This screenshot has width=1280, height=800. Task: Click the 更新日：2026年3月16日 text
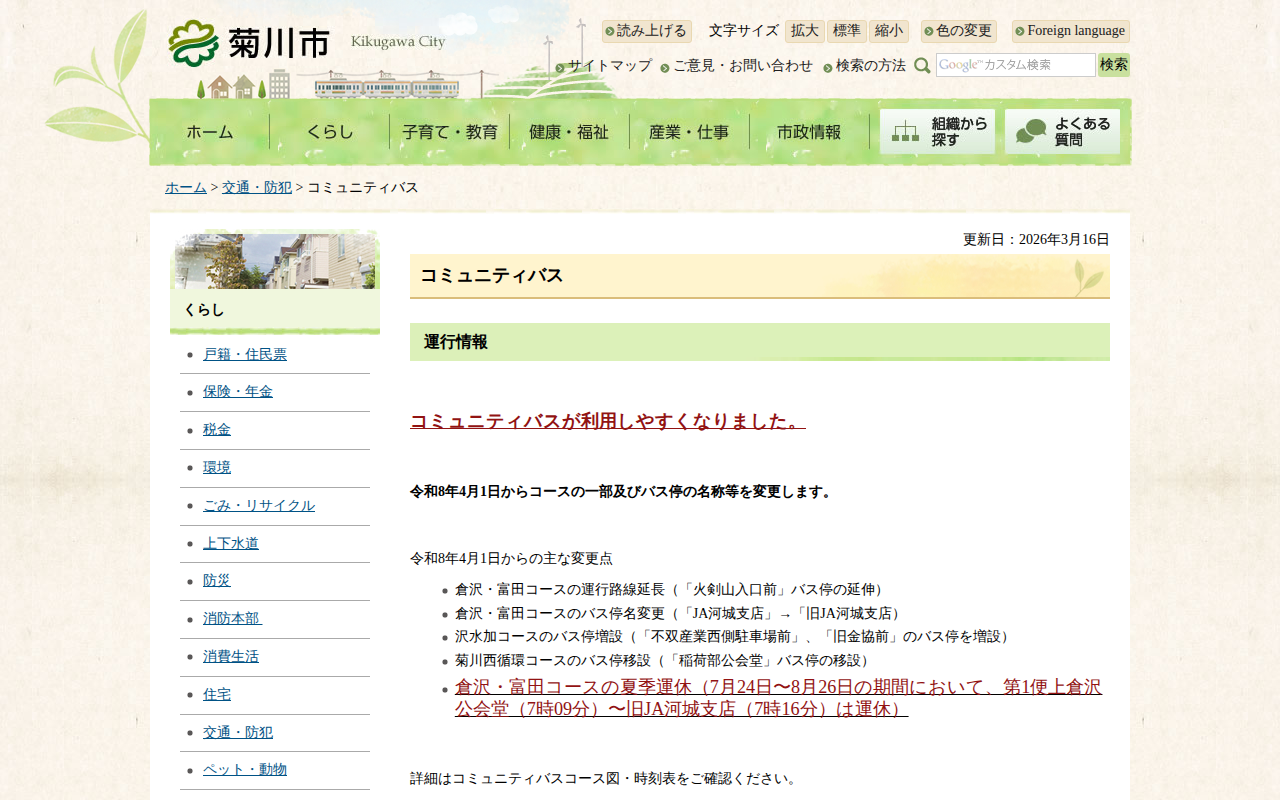click(1036, 240)
